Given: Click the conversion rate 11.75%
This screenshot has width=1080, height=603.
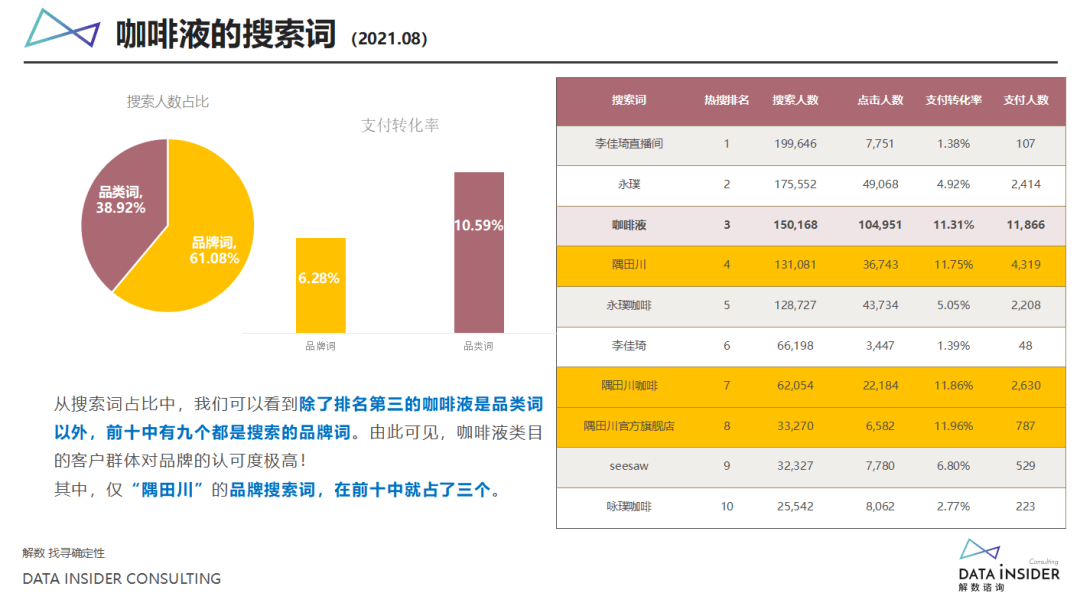Looking at the screenshot, I should [953, 265].
